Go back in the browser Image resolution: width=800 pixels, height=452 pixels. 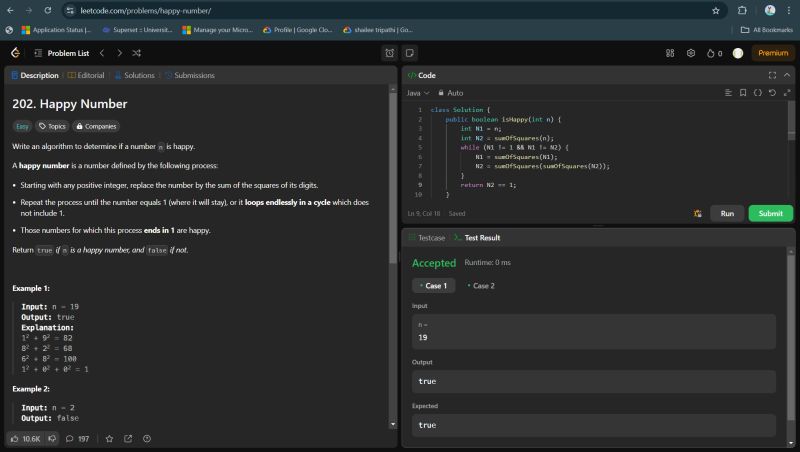[10, 10]
